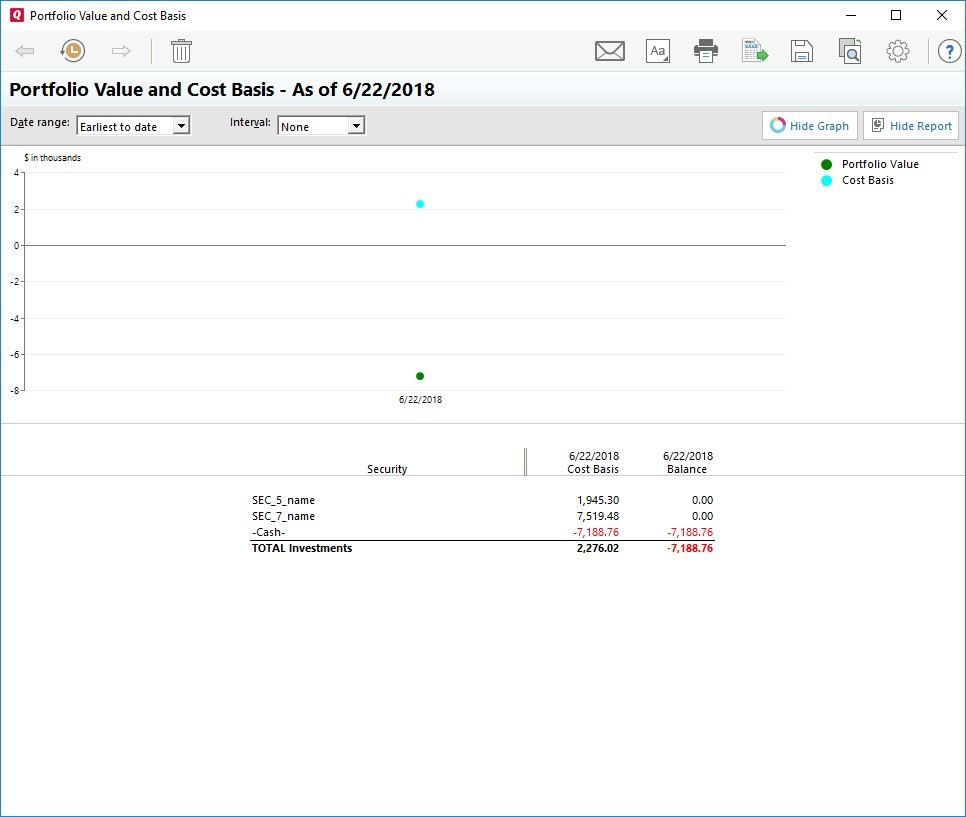Expand the Interval dropdown
966x817 pixels.
point(356,126)
